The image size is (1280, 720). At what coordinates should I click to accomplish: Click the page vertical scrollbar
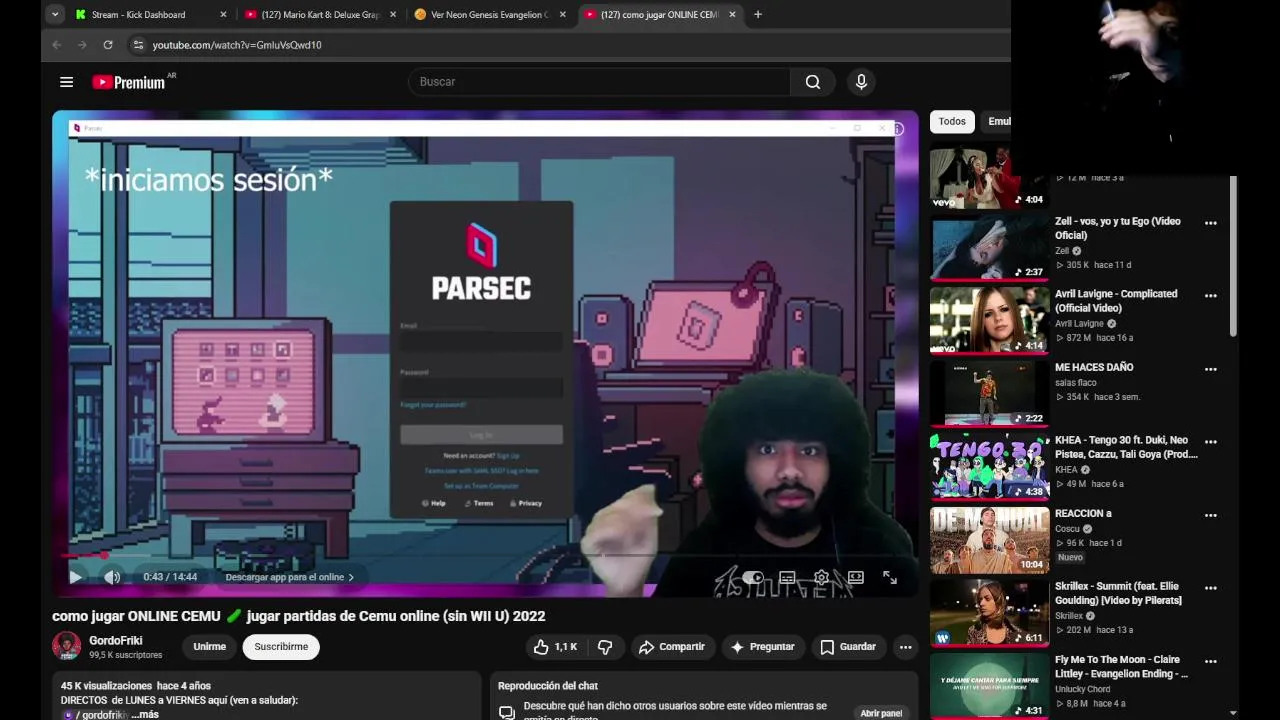pos(1233,256)
